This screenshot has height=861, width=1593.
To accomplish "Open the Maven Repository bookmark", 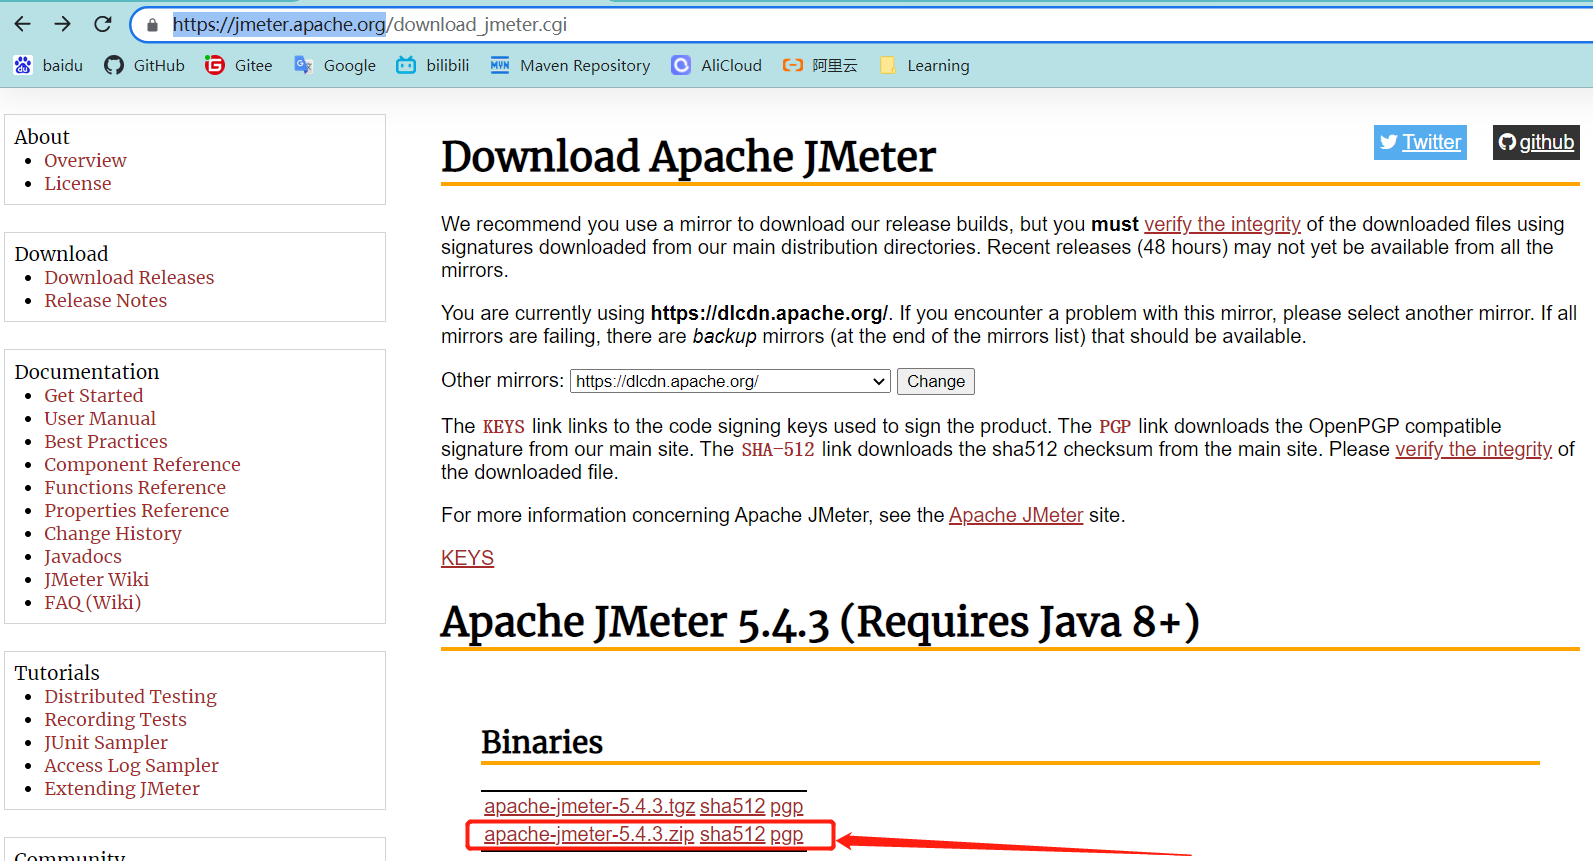I will [570, 65].
